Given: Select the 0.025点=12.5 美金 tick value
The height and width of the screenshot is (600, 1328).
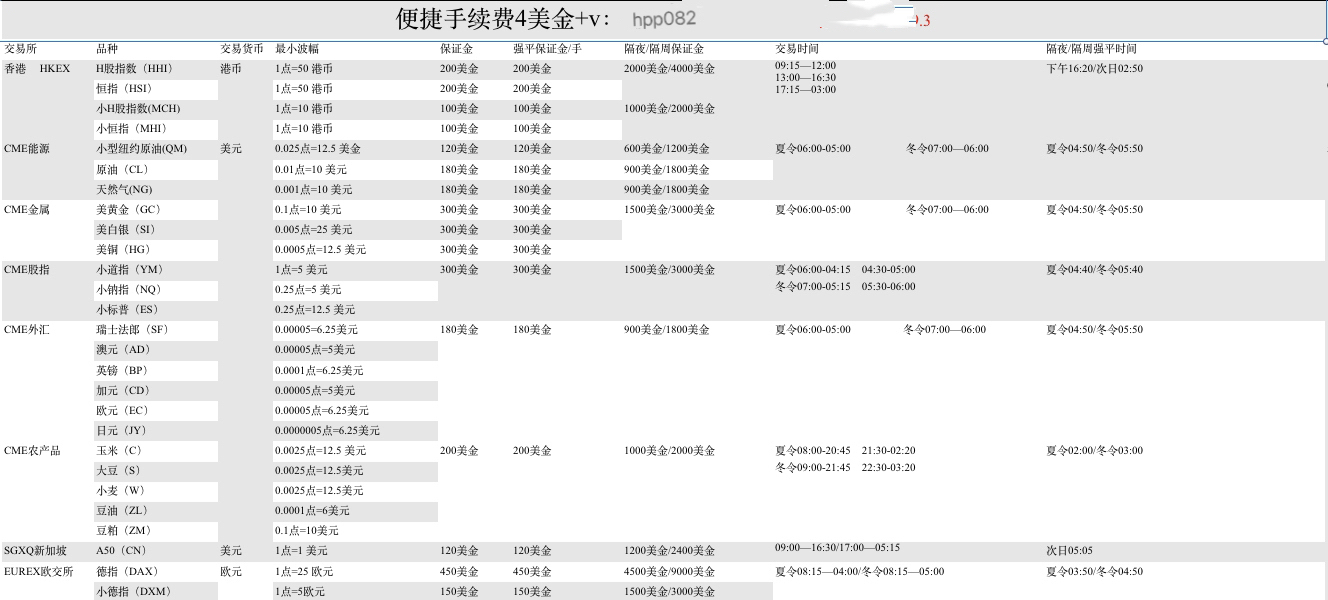Looking at the screenshot, I should pos(318,149).
